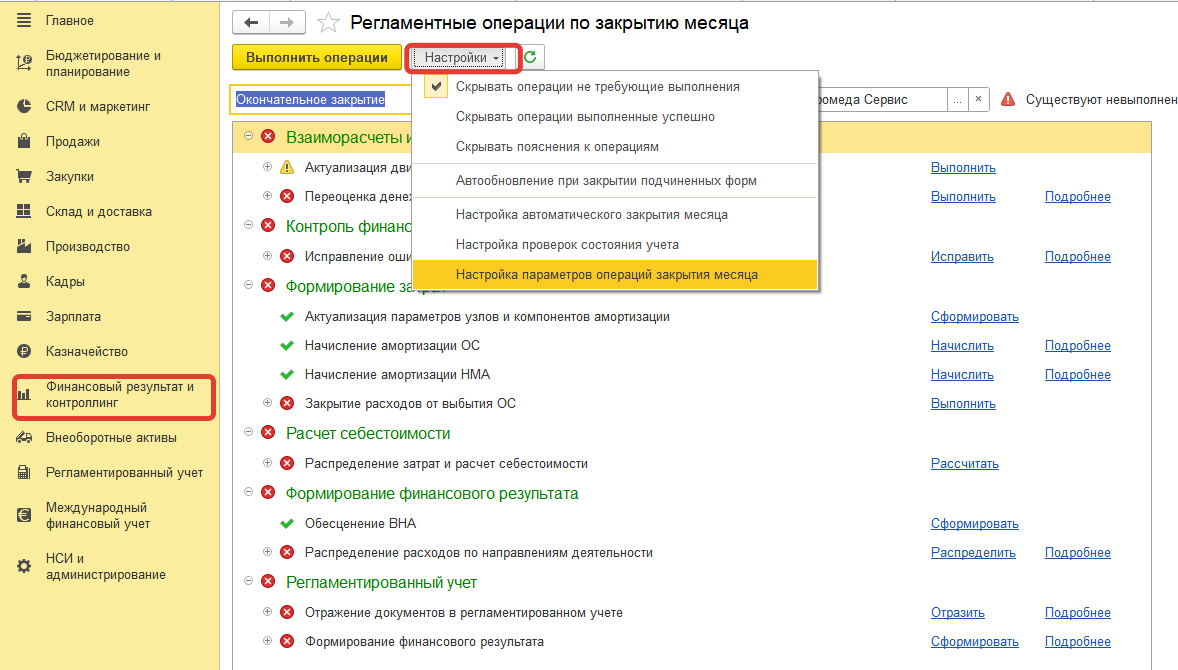Open the Продажи section in sidebar

tap(72, 142)
